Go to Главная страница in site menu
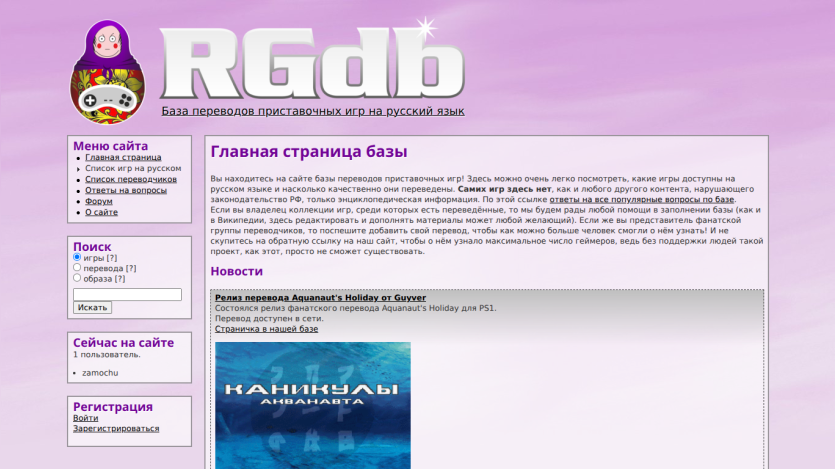 click(x=123, y=157)
